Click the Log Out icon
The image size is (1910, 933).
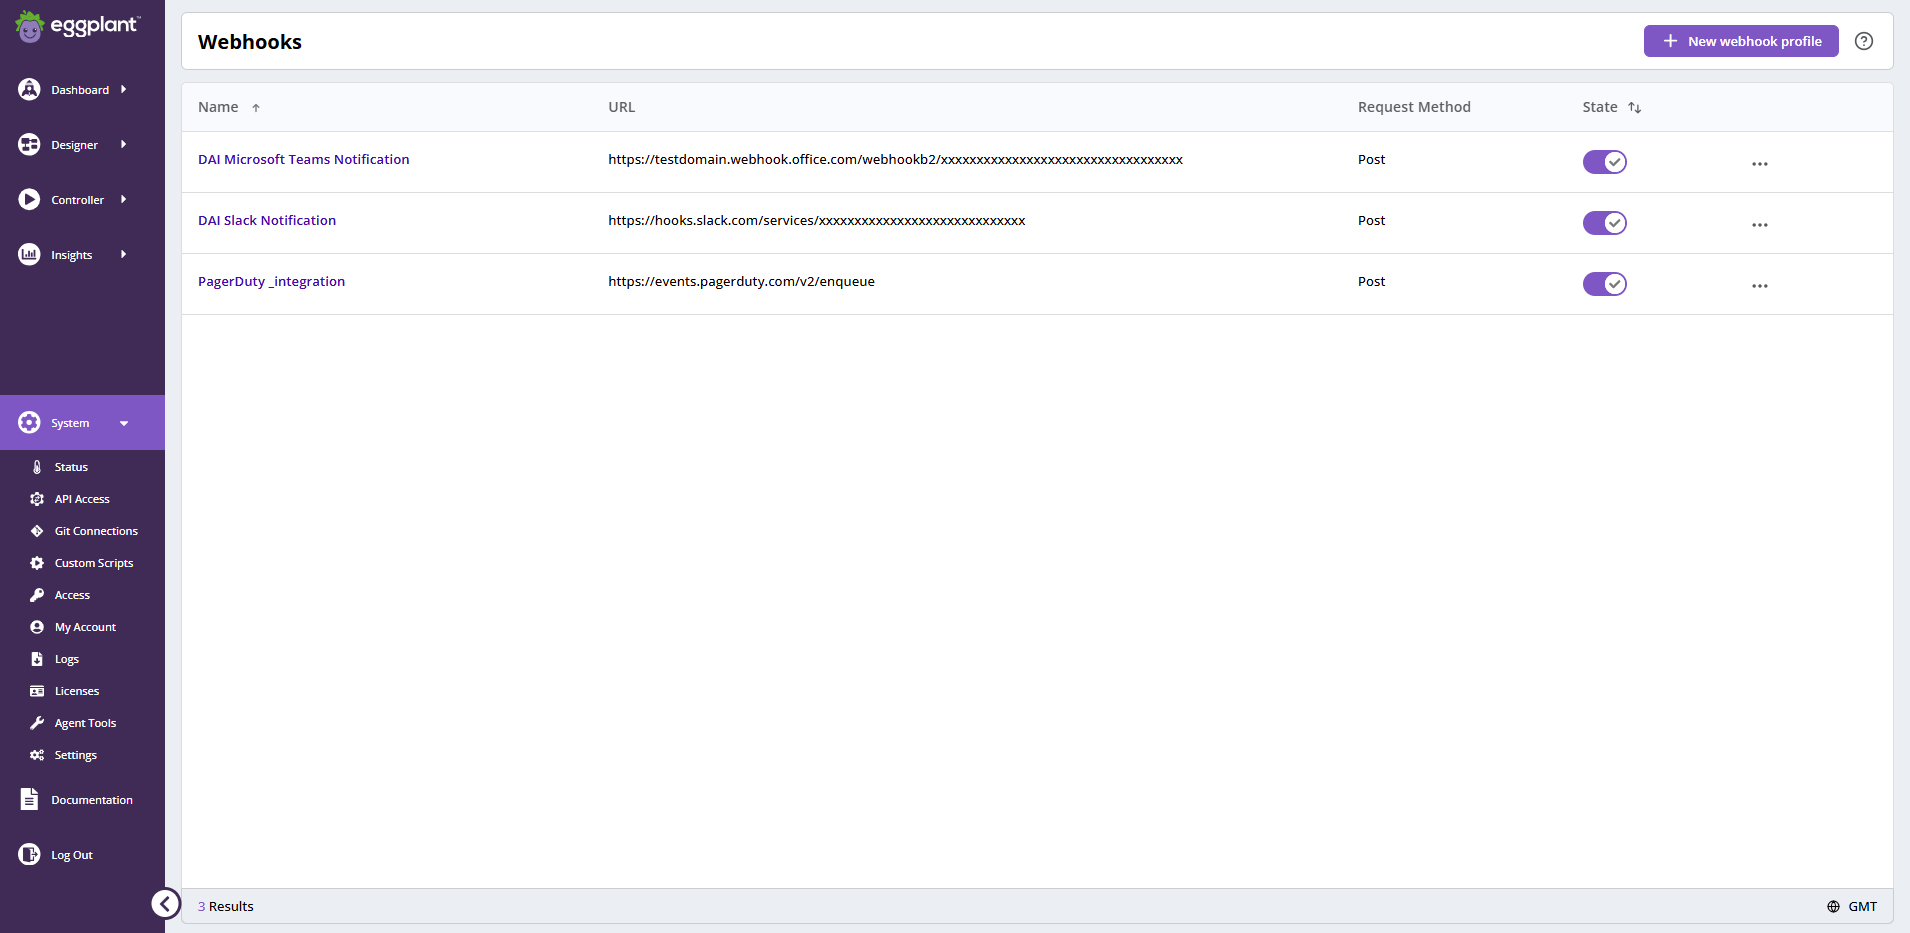29,854
